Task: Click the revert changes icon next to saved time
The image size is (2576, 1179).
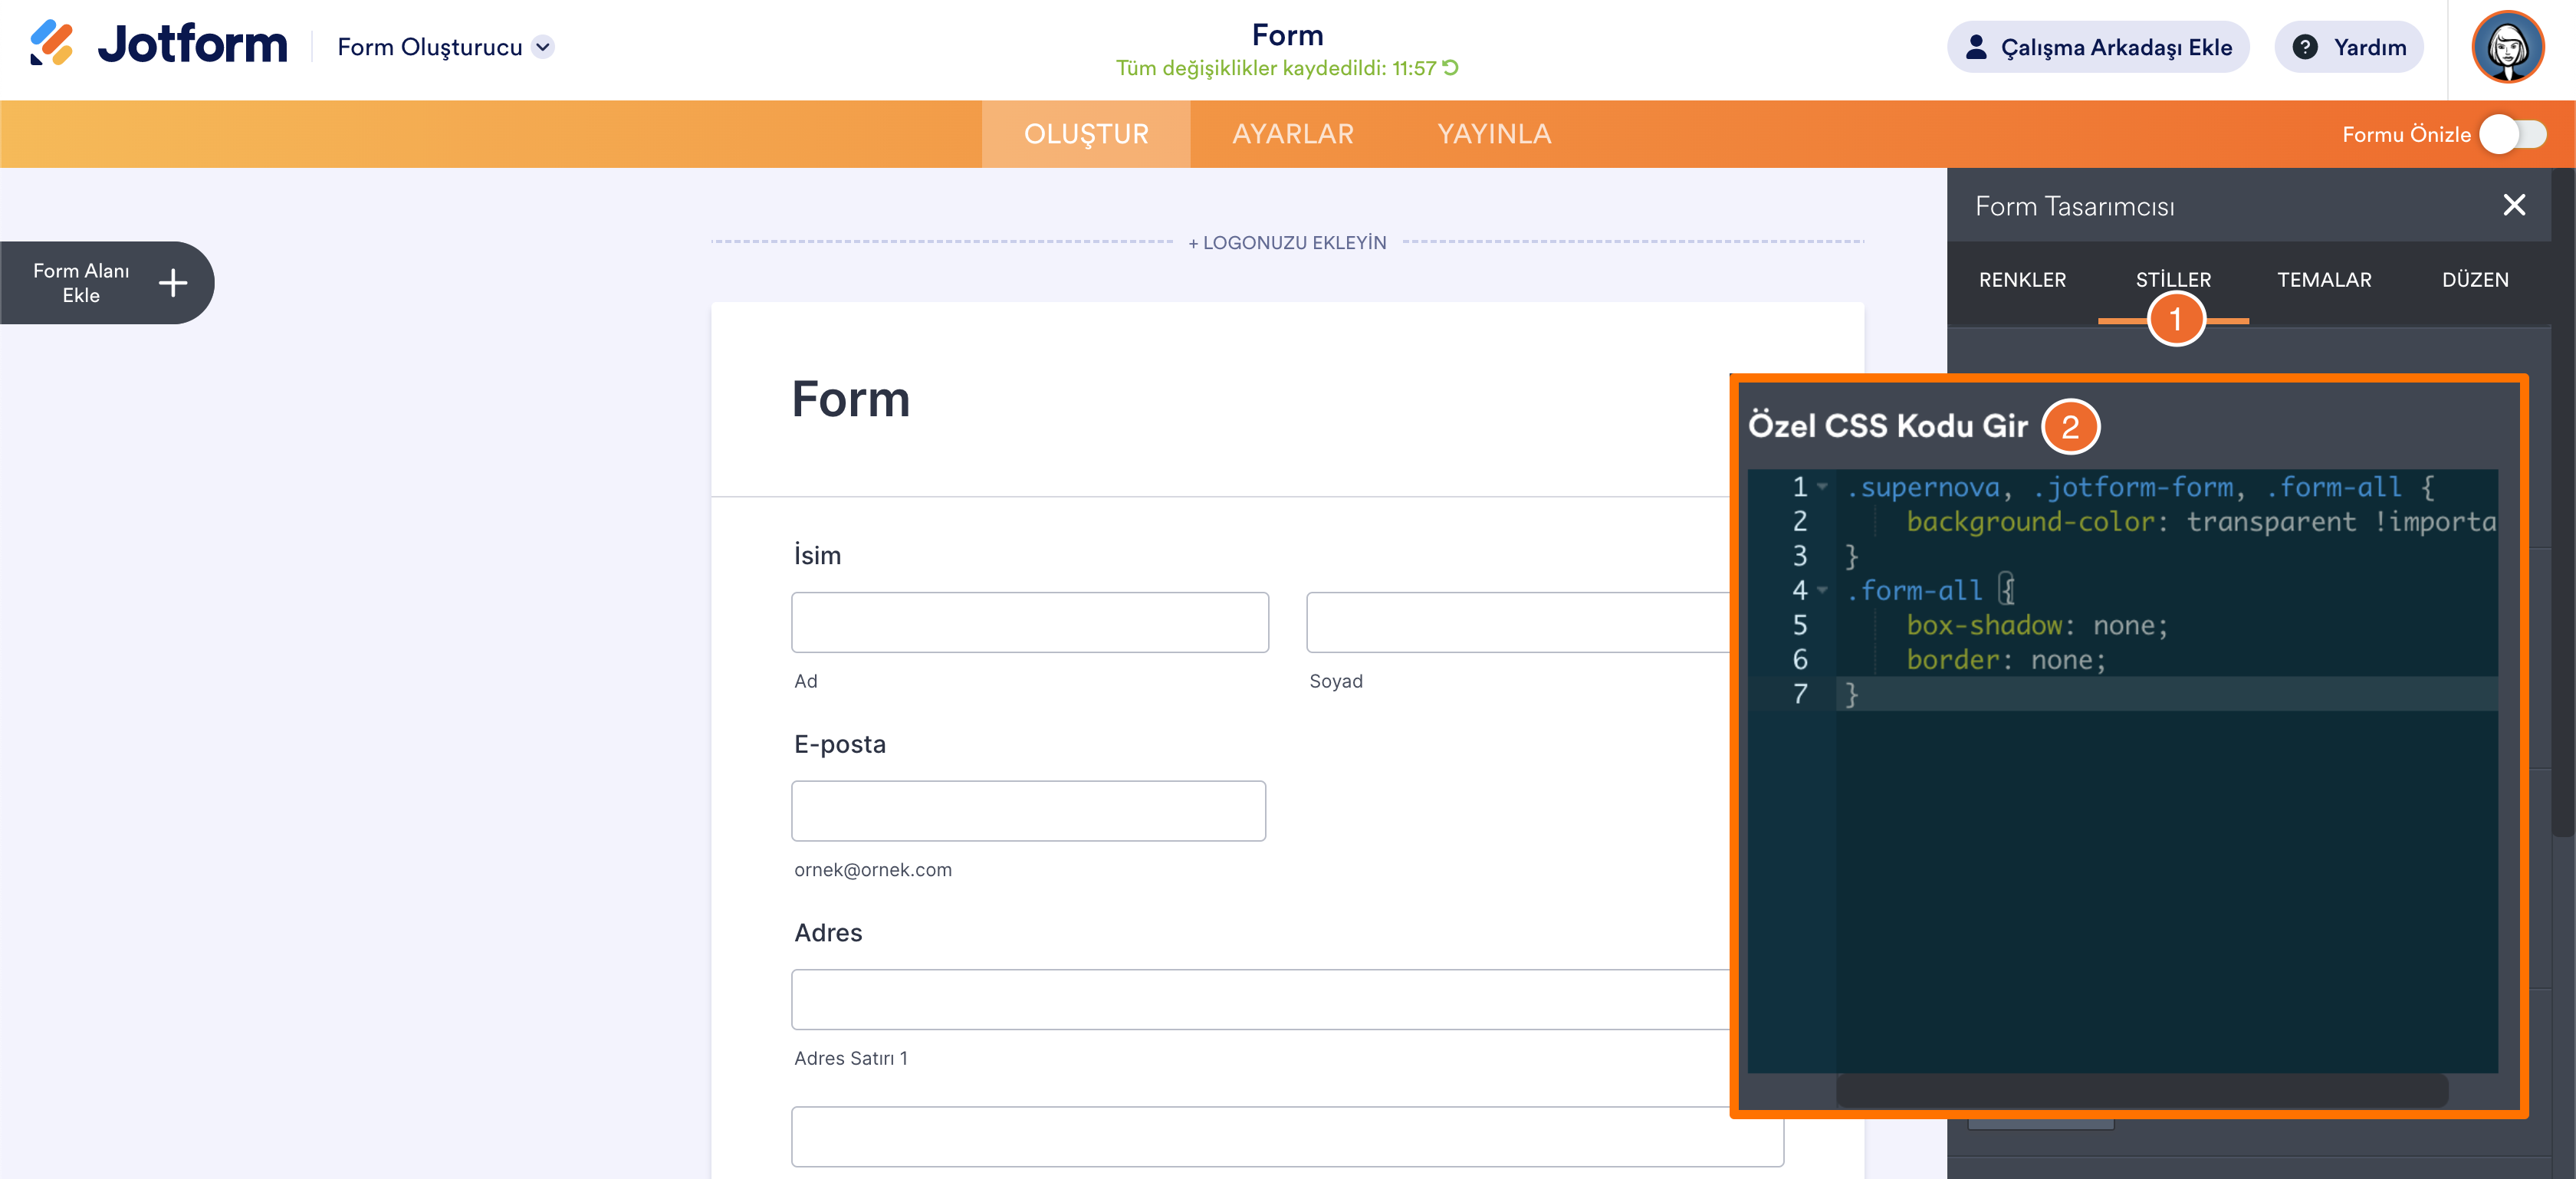Action: click(1451, 68)
